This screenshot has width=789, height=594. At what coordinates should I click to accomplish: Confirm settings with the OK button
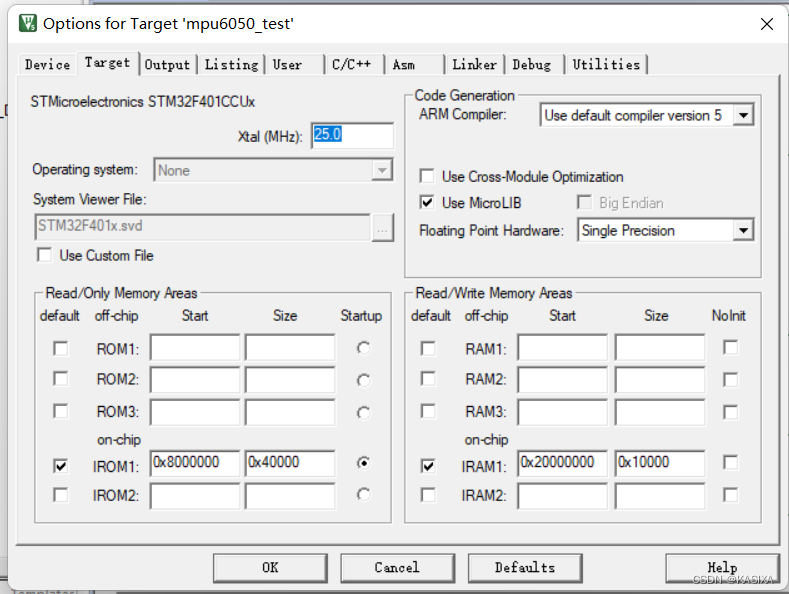tap(270, 568)
